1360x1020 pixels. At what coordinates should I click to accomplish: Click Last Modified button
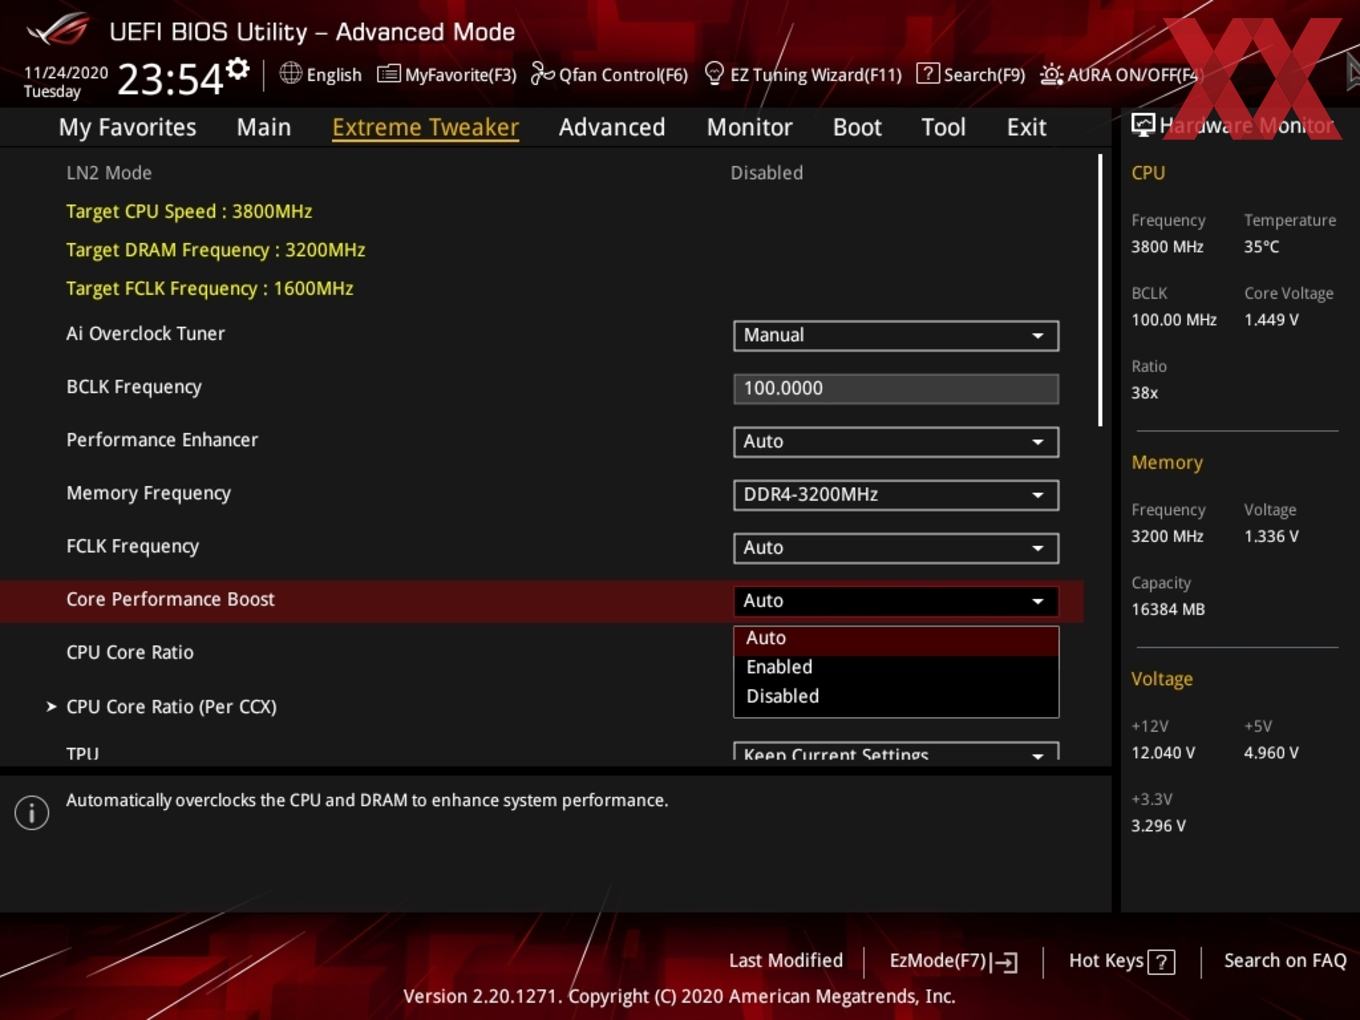[x=786, y=961]
